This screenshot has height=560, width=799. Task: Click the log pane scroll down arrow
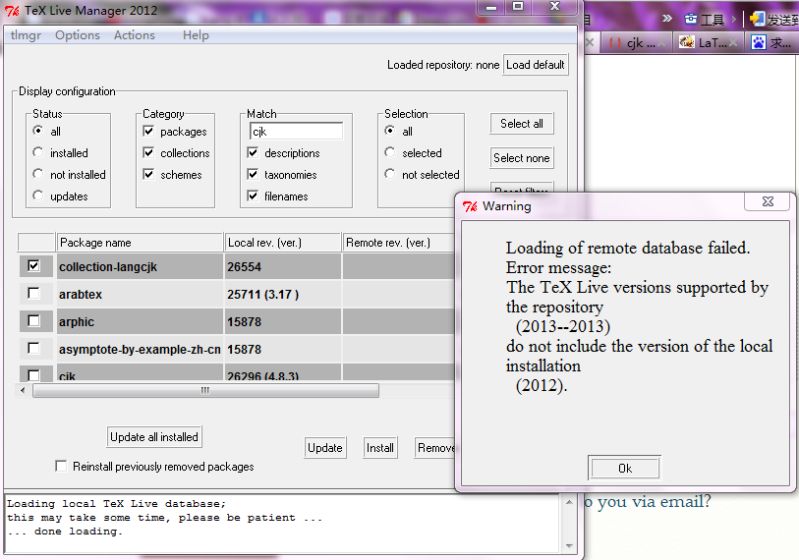[569, 546]
